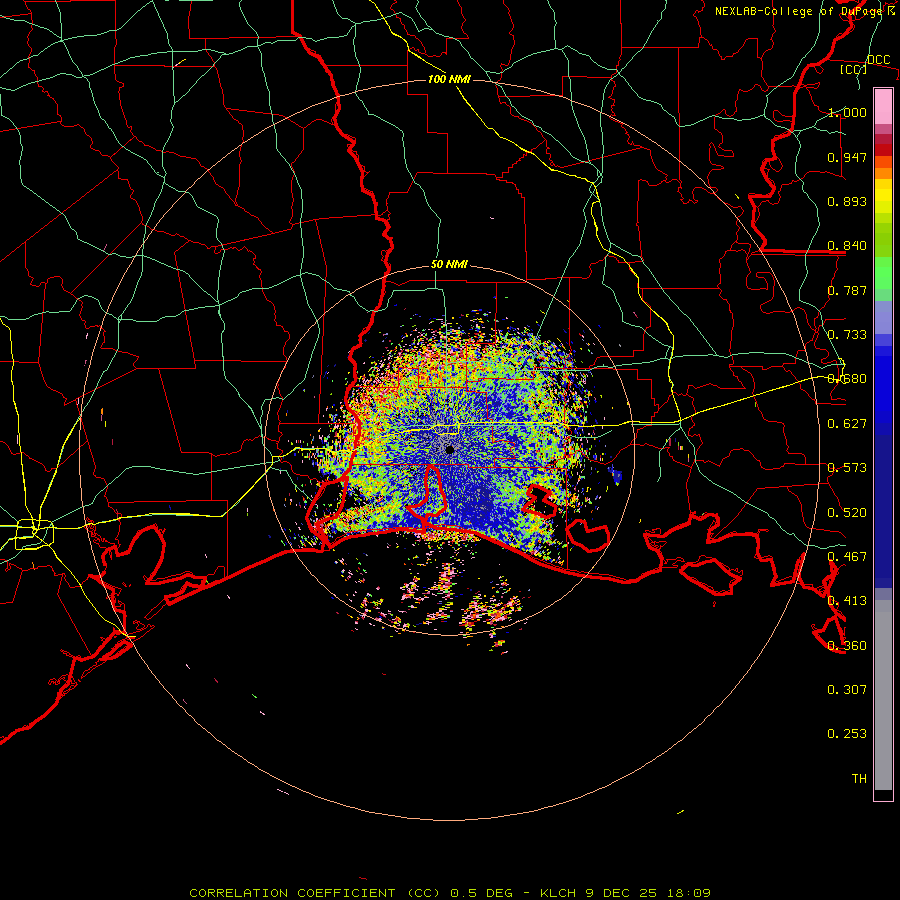This screenshot has height=900, width=900.
Task: Click the gray segment of the color bar
Action: pyautogui.click(x=883, y=695)
